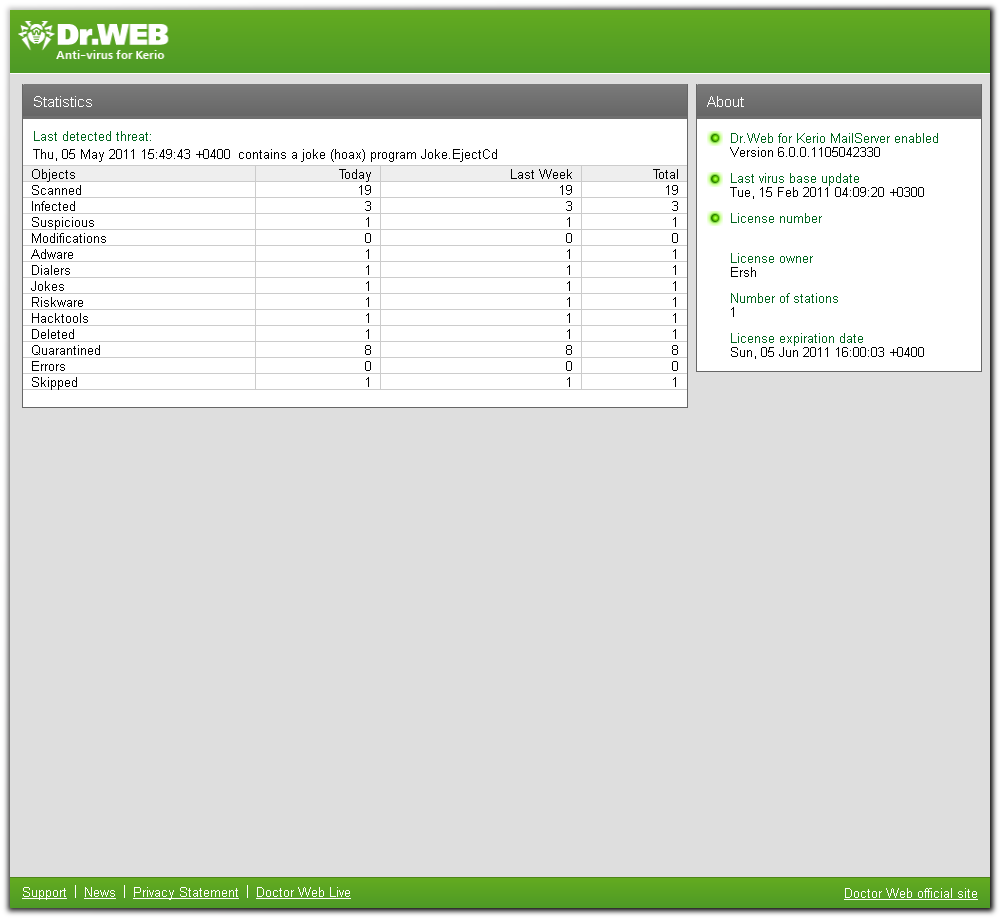Select the Hacktools row label

pyautogui.click(x=60, y=318)
